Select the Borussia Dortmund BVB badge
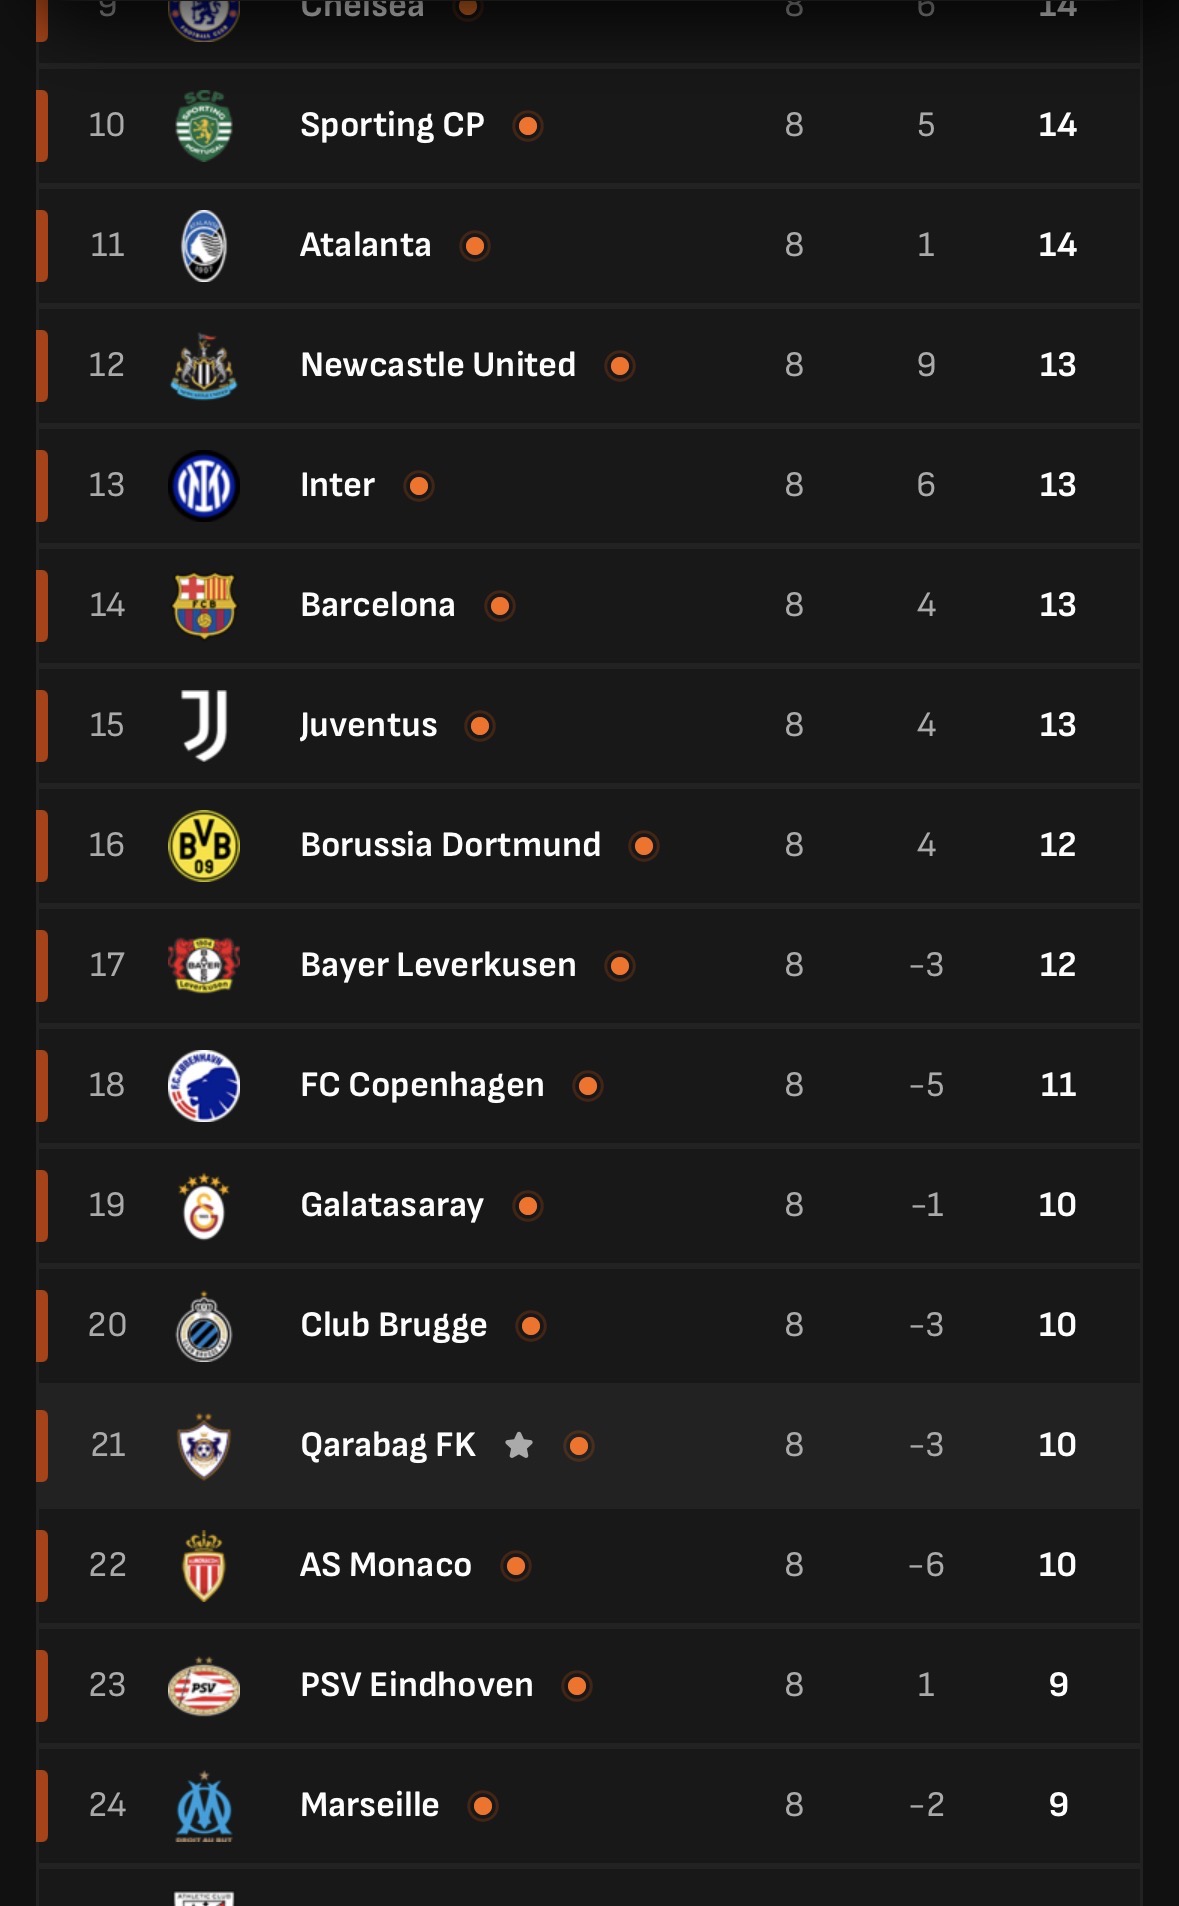 tap(204, 846)
